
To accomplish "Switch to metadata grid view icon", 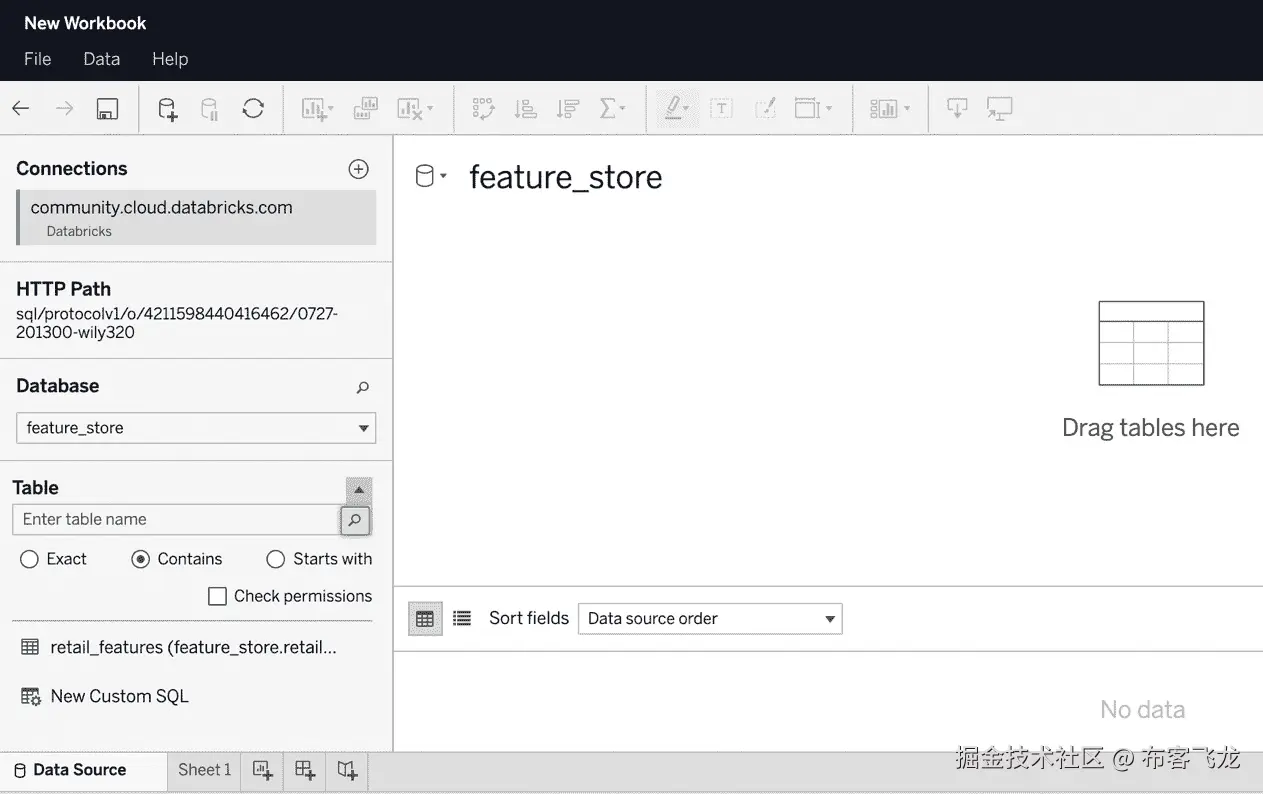I will 462,618.
